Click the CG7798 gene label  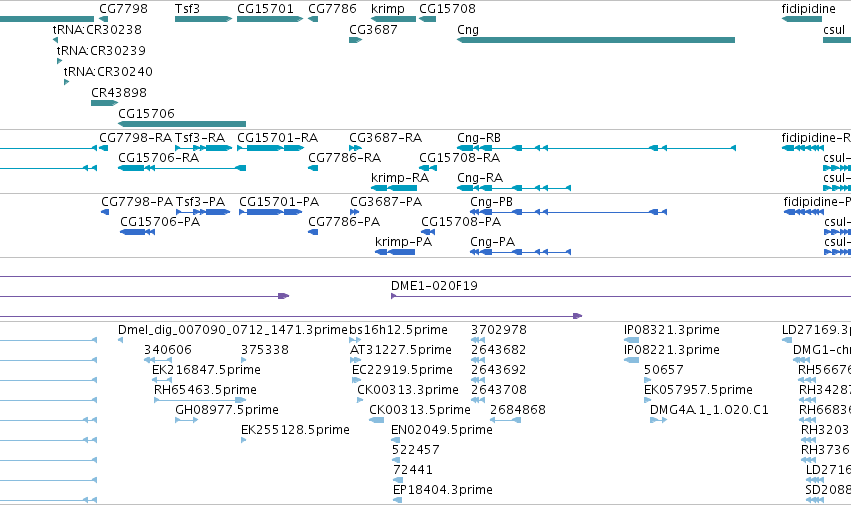123,9
